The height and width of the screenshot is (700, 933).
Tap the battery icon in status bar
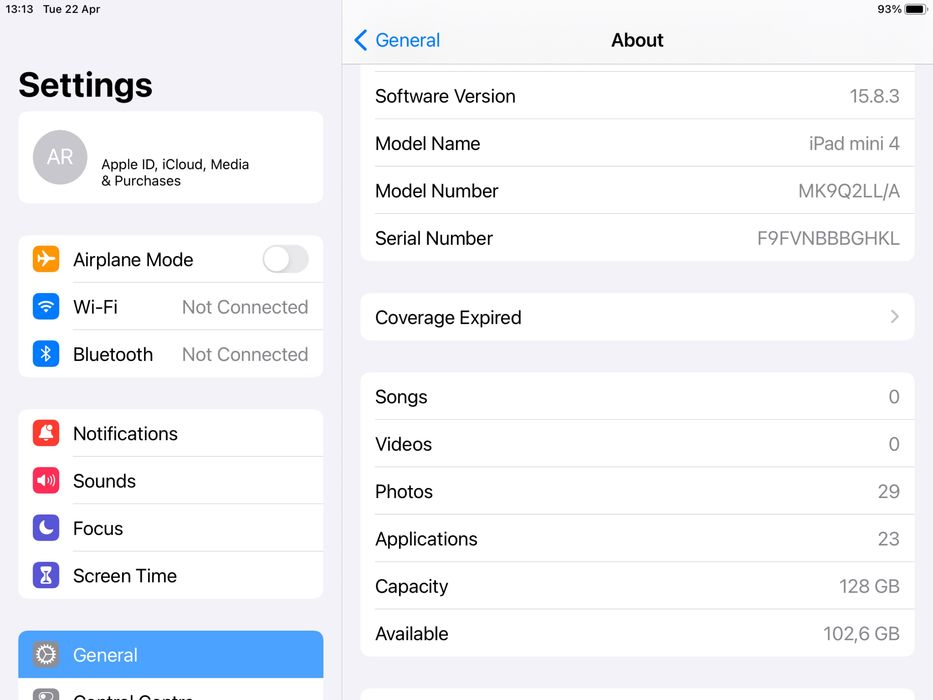tap(916, 9)
